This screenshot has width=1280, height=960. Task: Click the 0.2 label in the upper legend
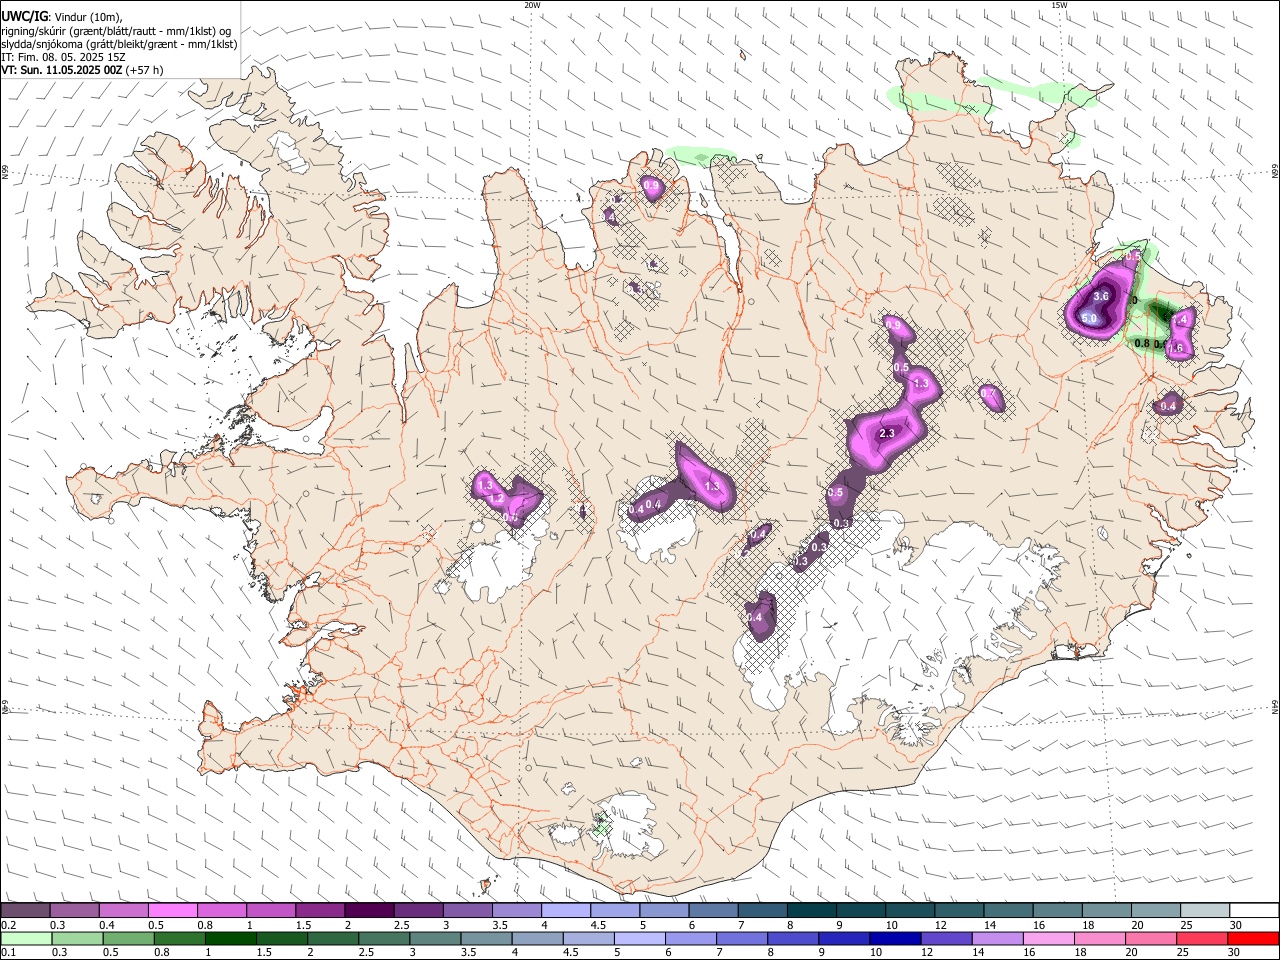[x=9, y=925]
